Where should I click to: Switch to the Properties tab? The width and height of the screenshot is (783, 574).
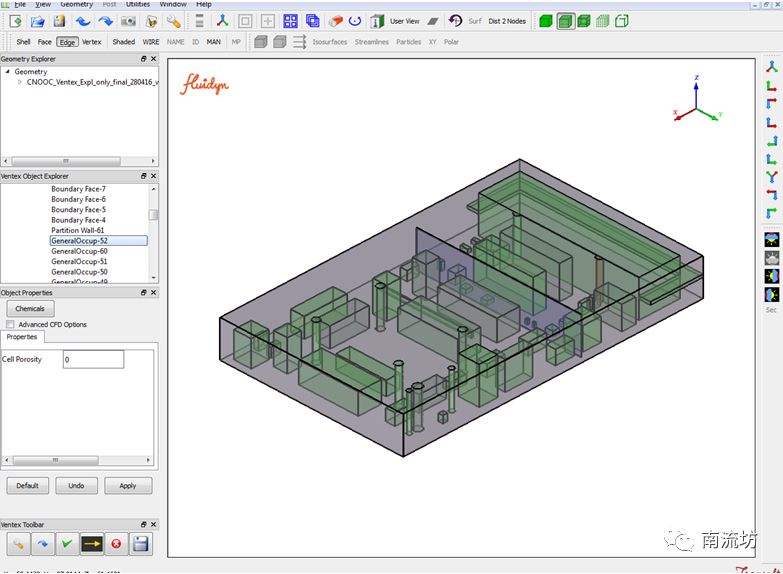tap(22, 337)
